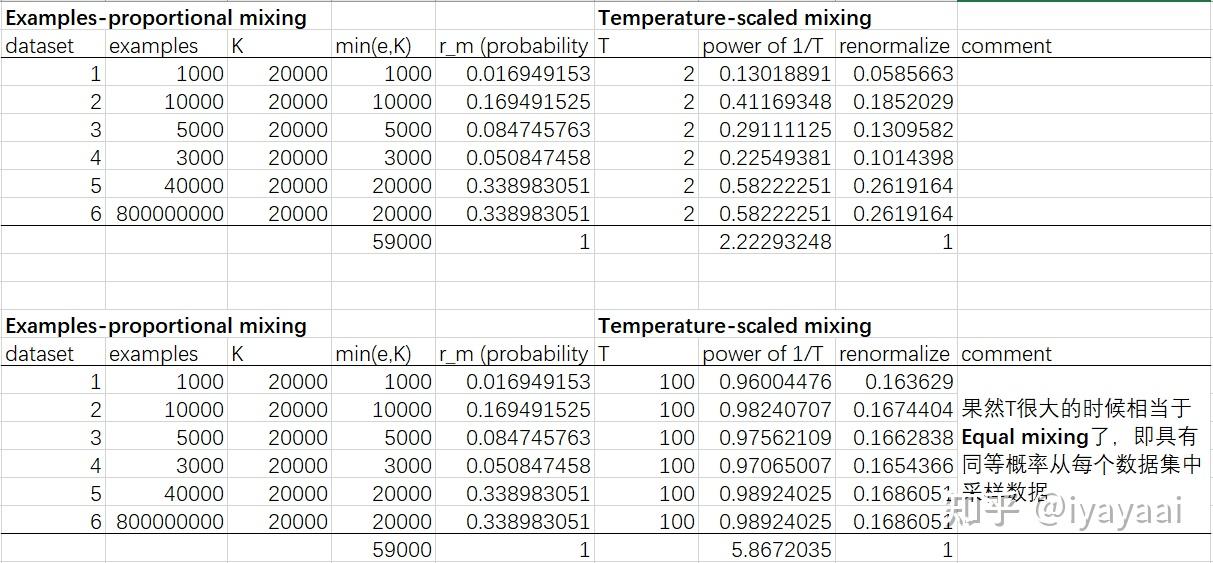1213x563 pixels.
Task: Click the bold Equal mixing comment text
Action: click(x=1024, y=437)
